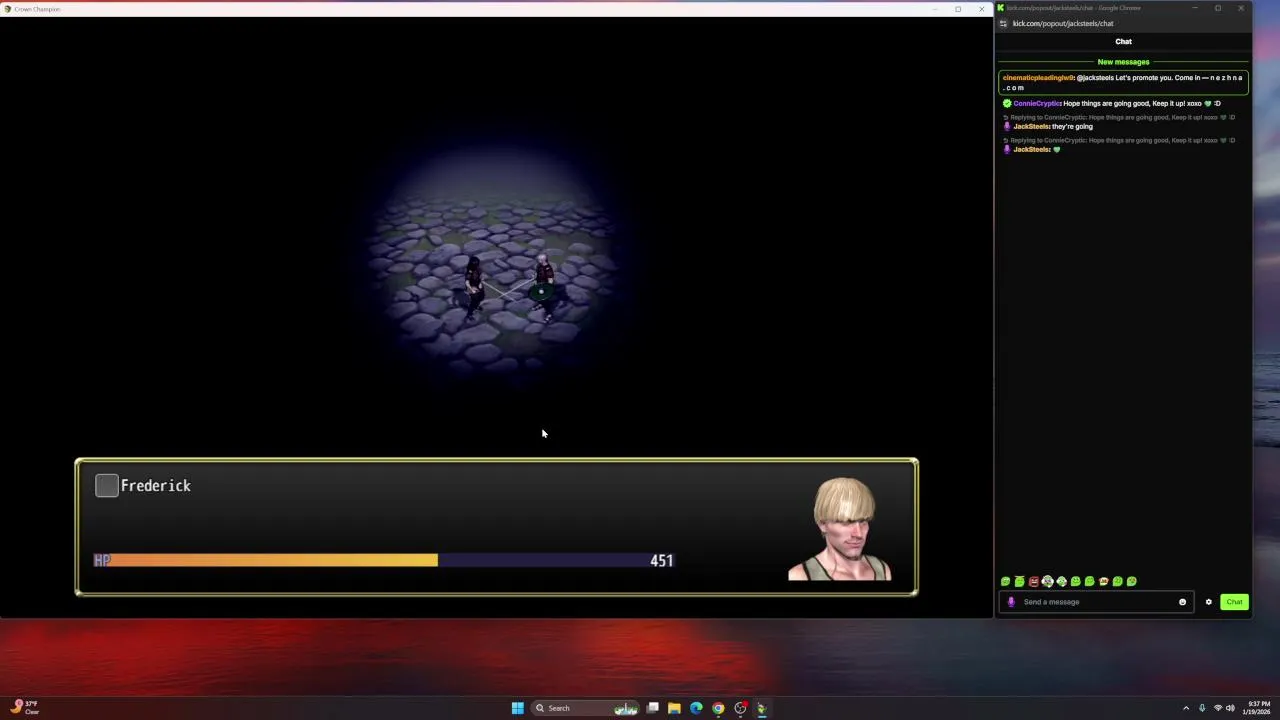
Task: Click Frederick's state icon box
Action: pyautogui.click(x=107, y=486)
